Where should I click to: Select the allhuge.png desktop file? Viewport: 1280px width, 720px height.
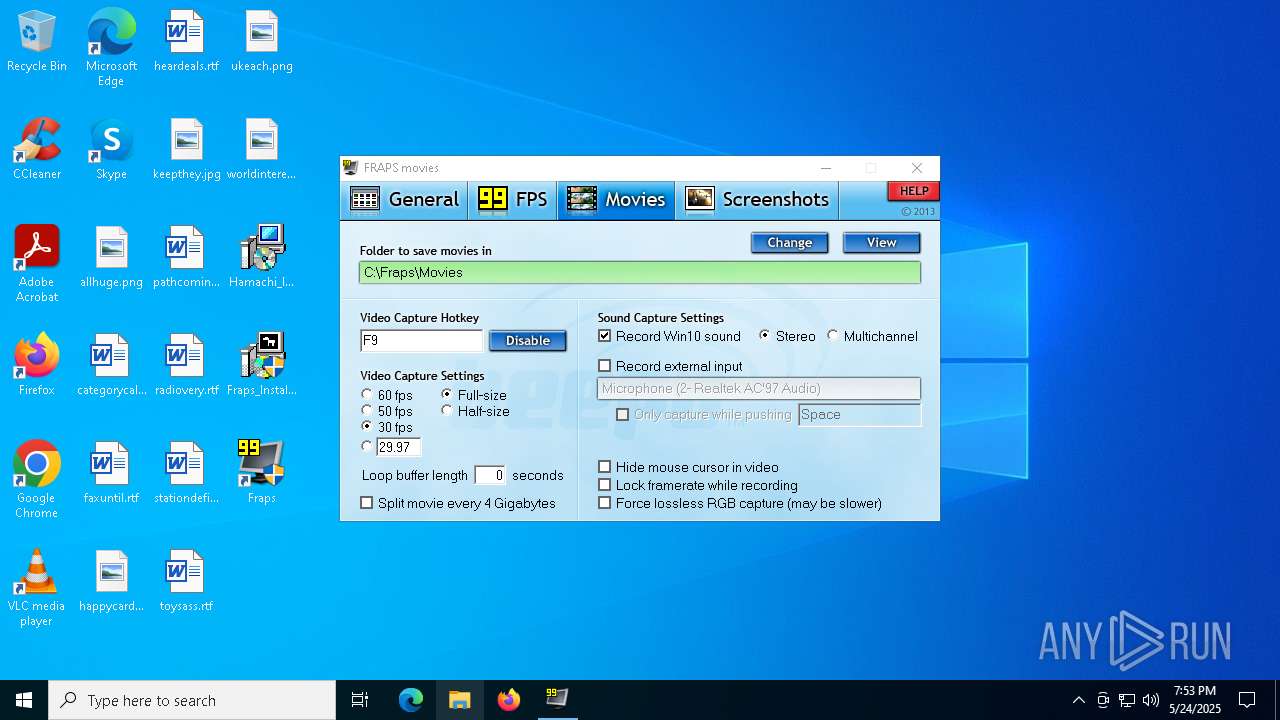pyautogui.click(x=111, y=258)
